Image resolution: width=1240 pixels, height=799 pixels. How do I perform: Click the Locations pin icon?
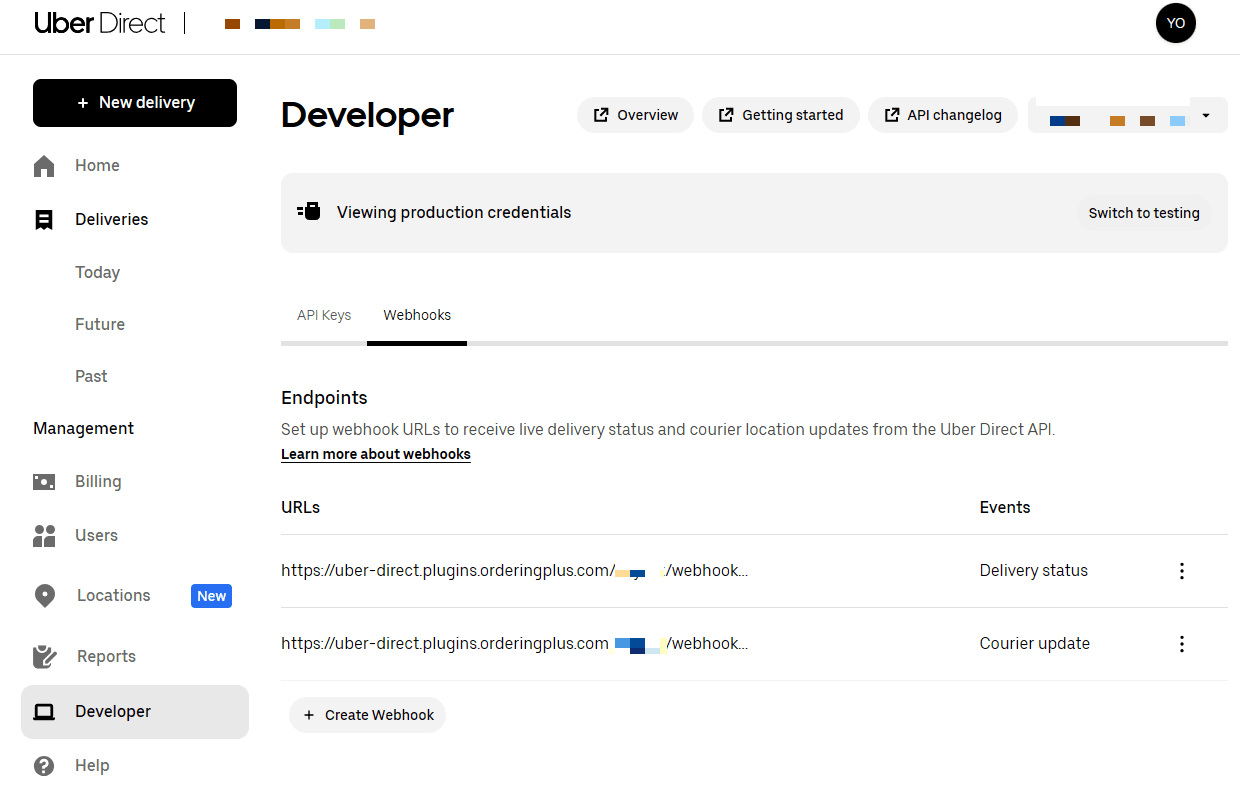pyautogui.click(x=45, y=596)
